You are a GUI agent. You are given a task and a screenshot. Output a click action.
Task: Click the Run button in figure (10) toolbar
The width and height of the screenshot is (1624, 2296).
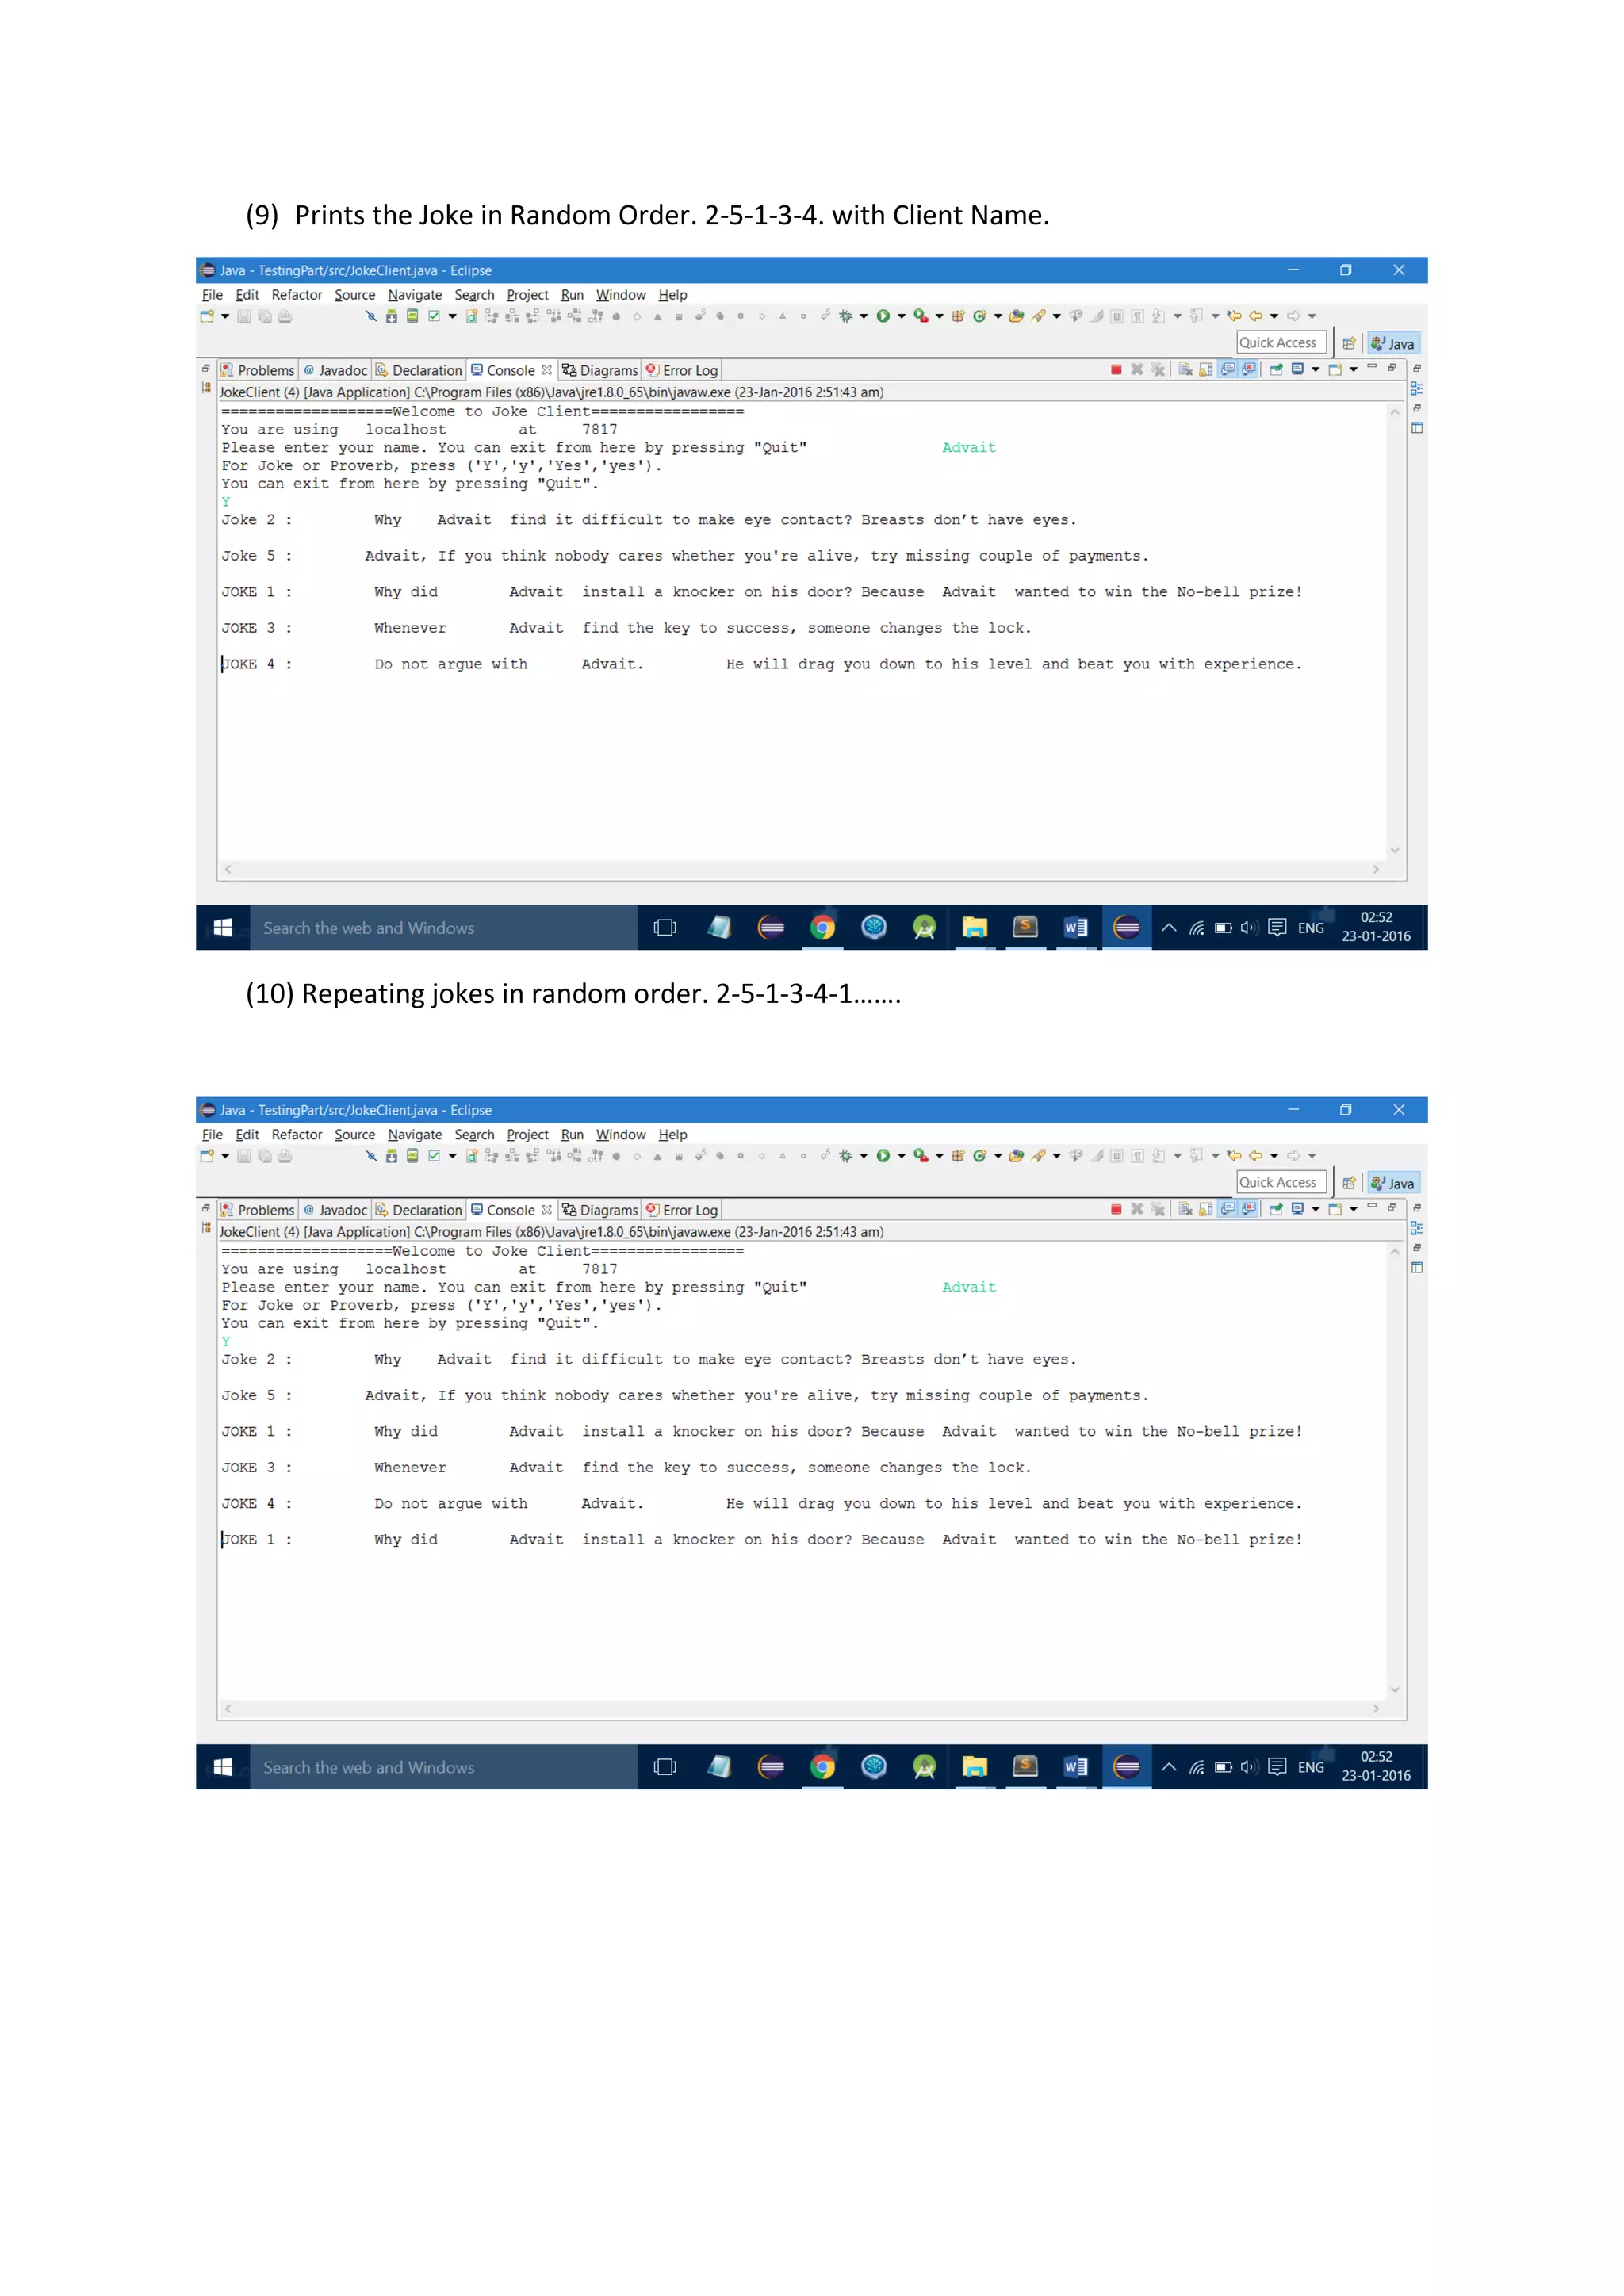click(x=883, y=1156)
